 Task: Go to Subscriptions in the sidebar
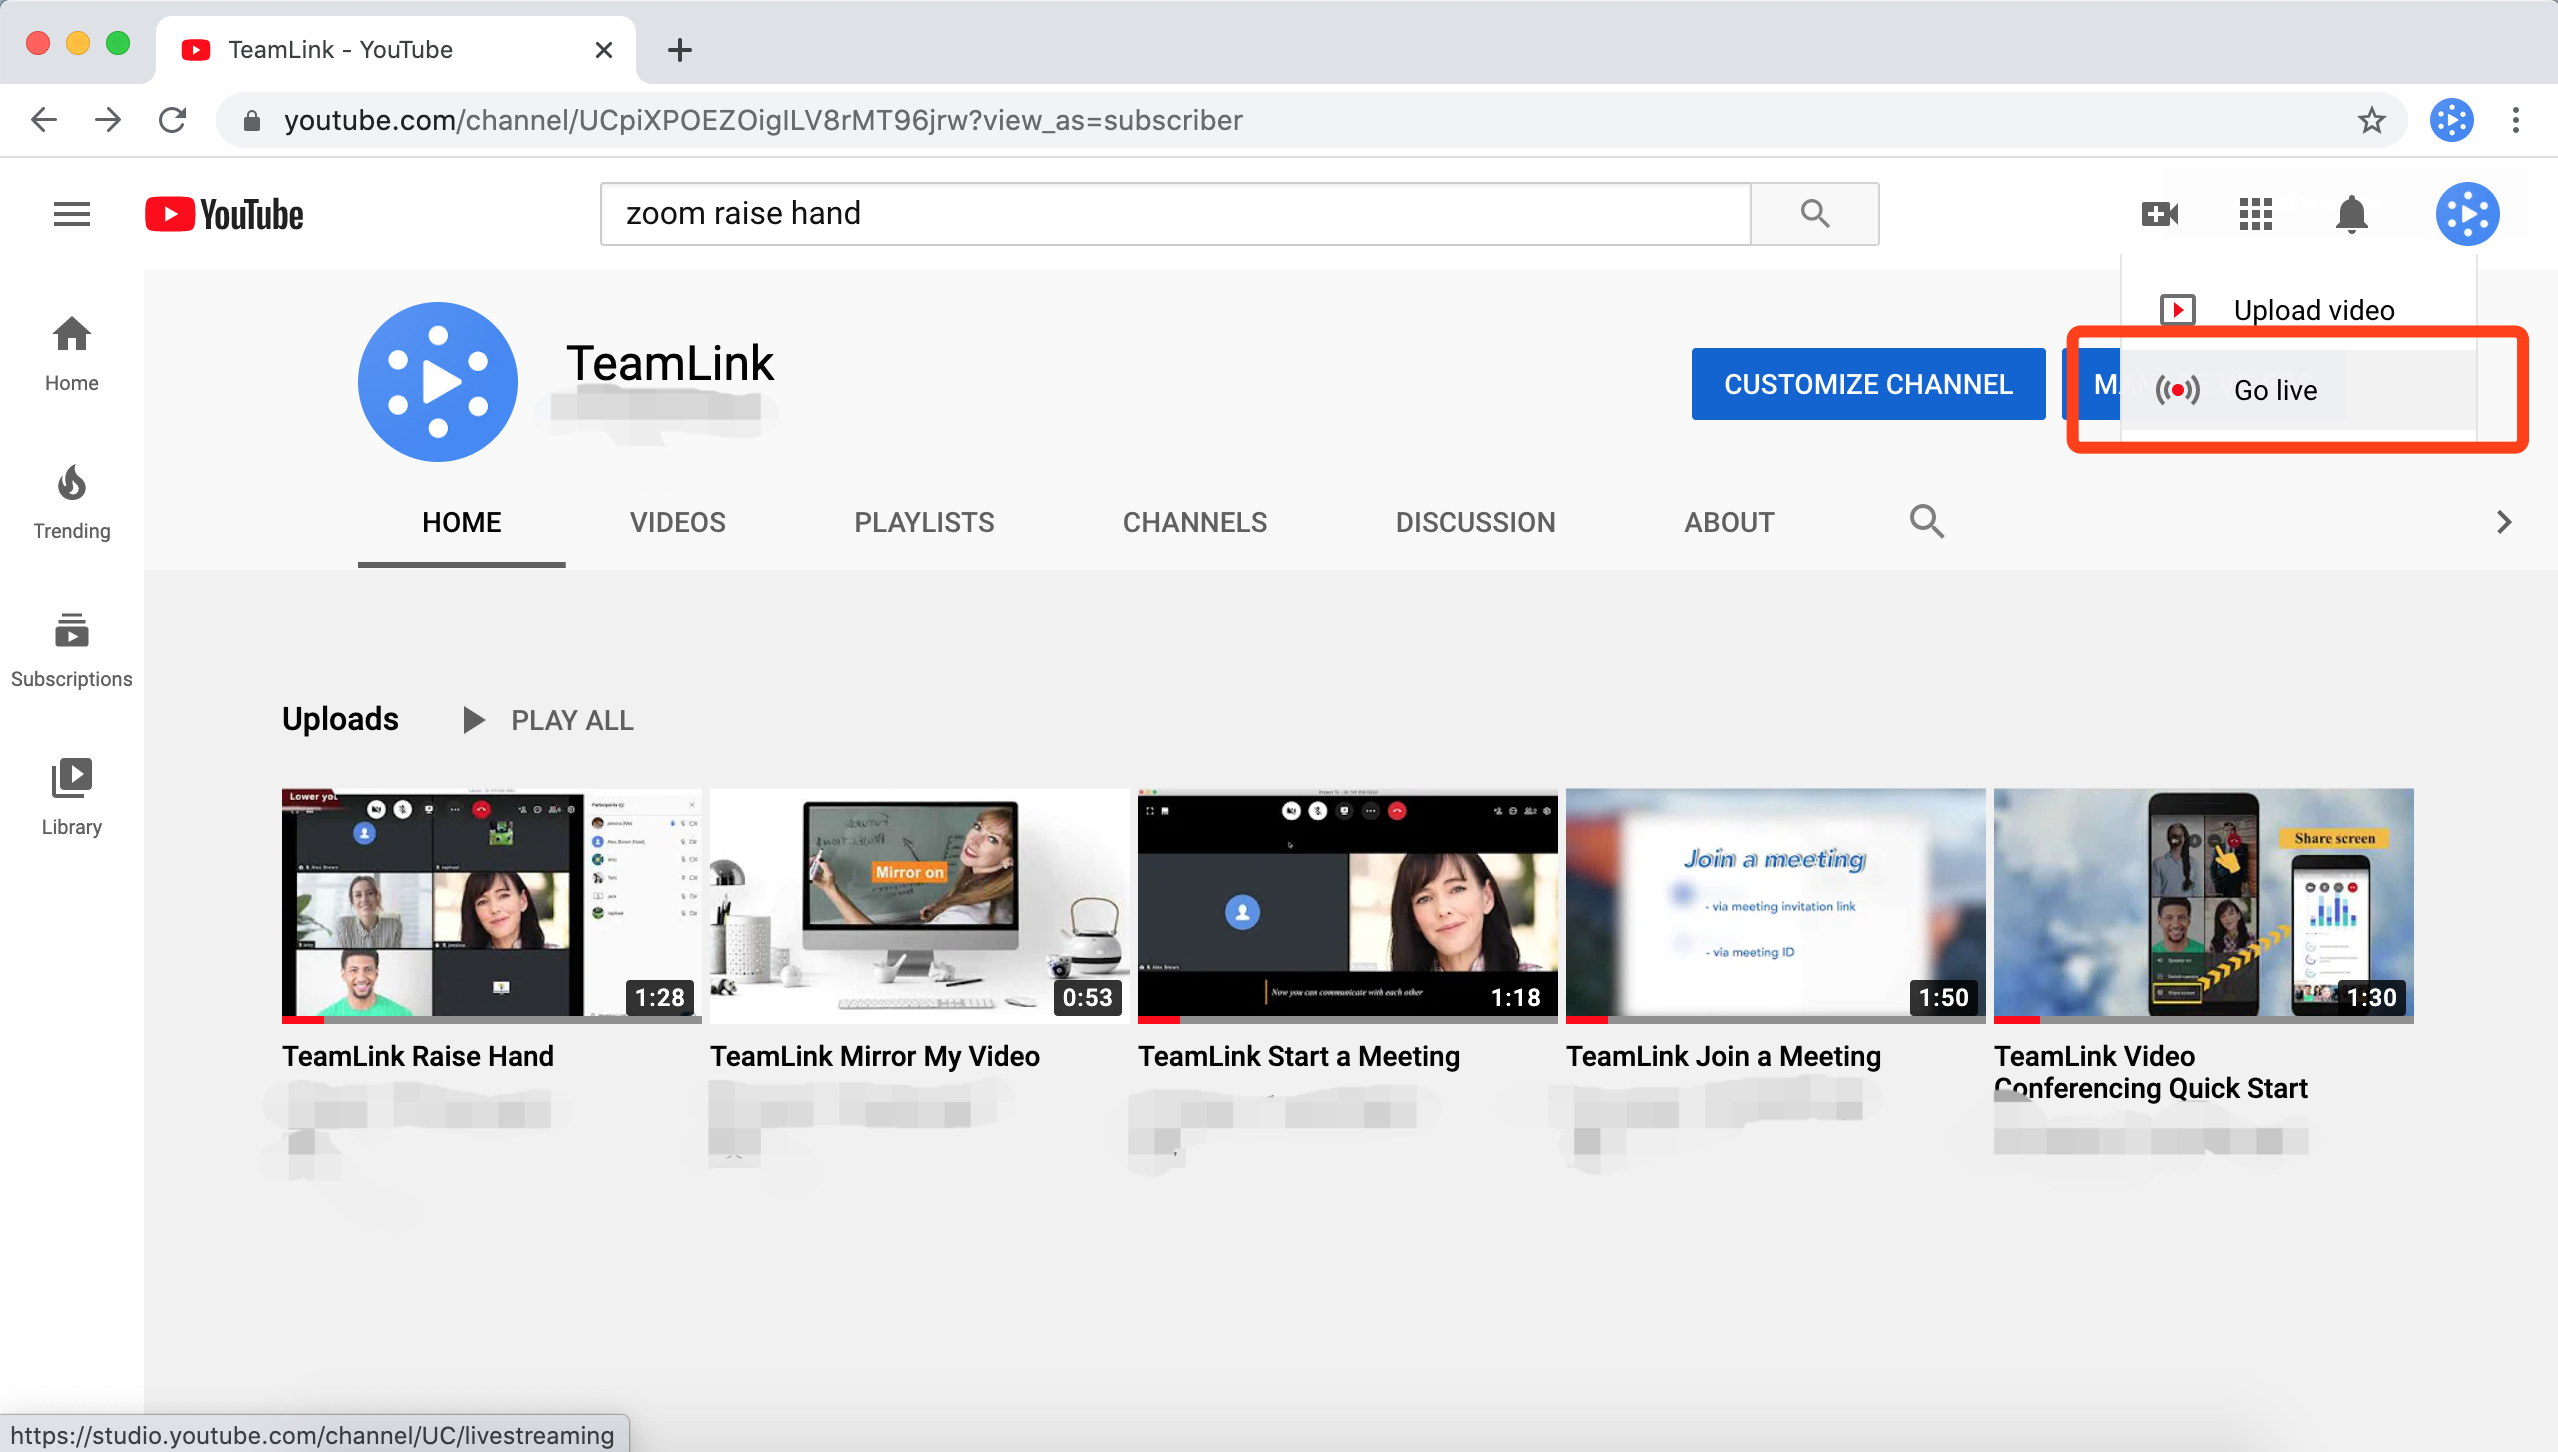pos(71,649)
